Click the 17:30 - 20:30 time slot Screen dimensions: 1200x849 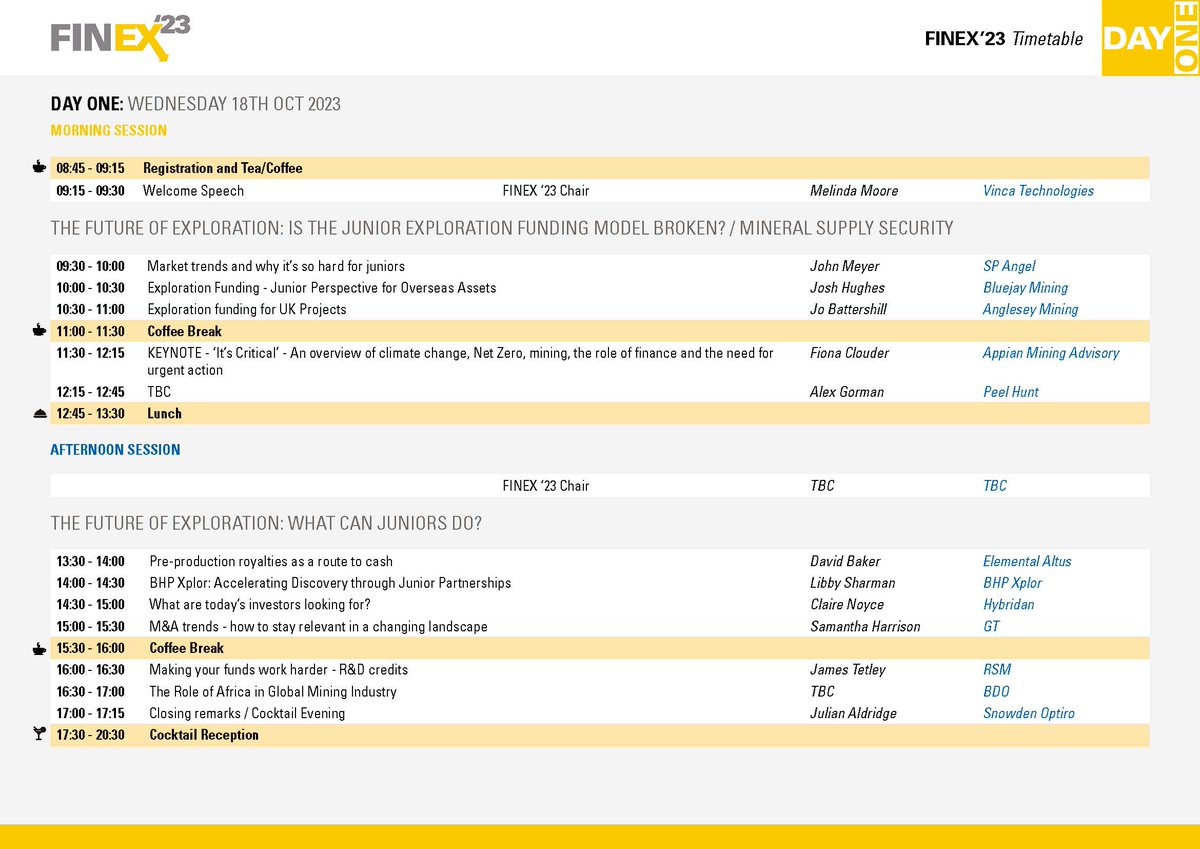pos(90,735)
